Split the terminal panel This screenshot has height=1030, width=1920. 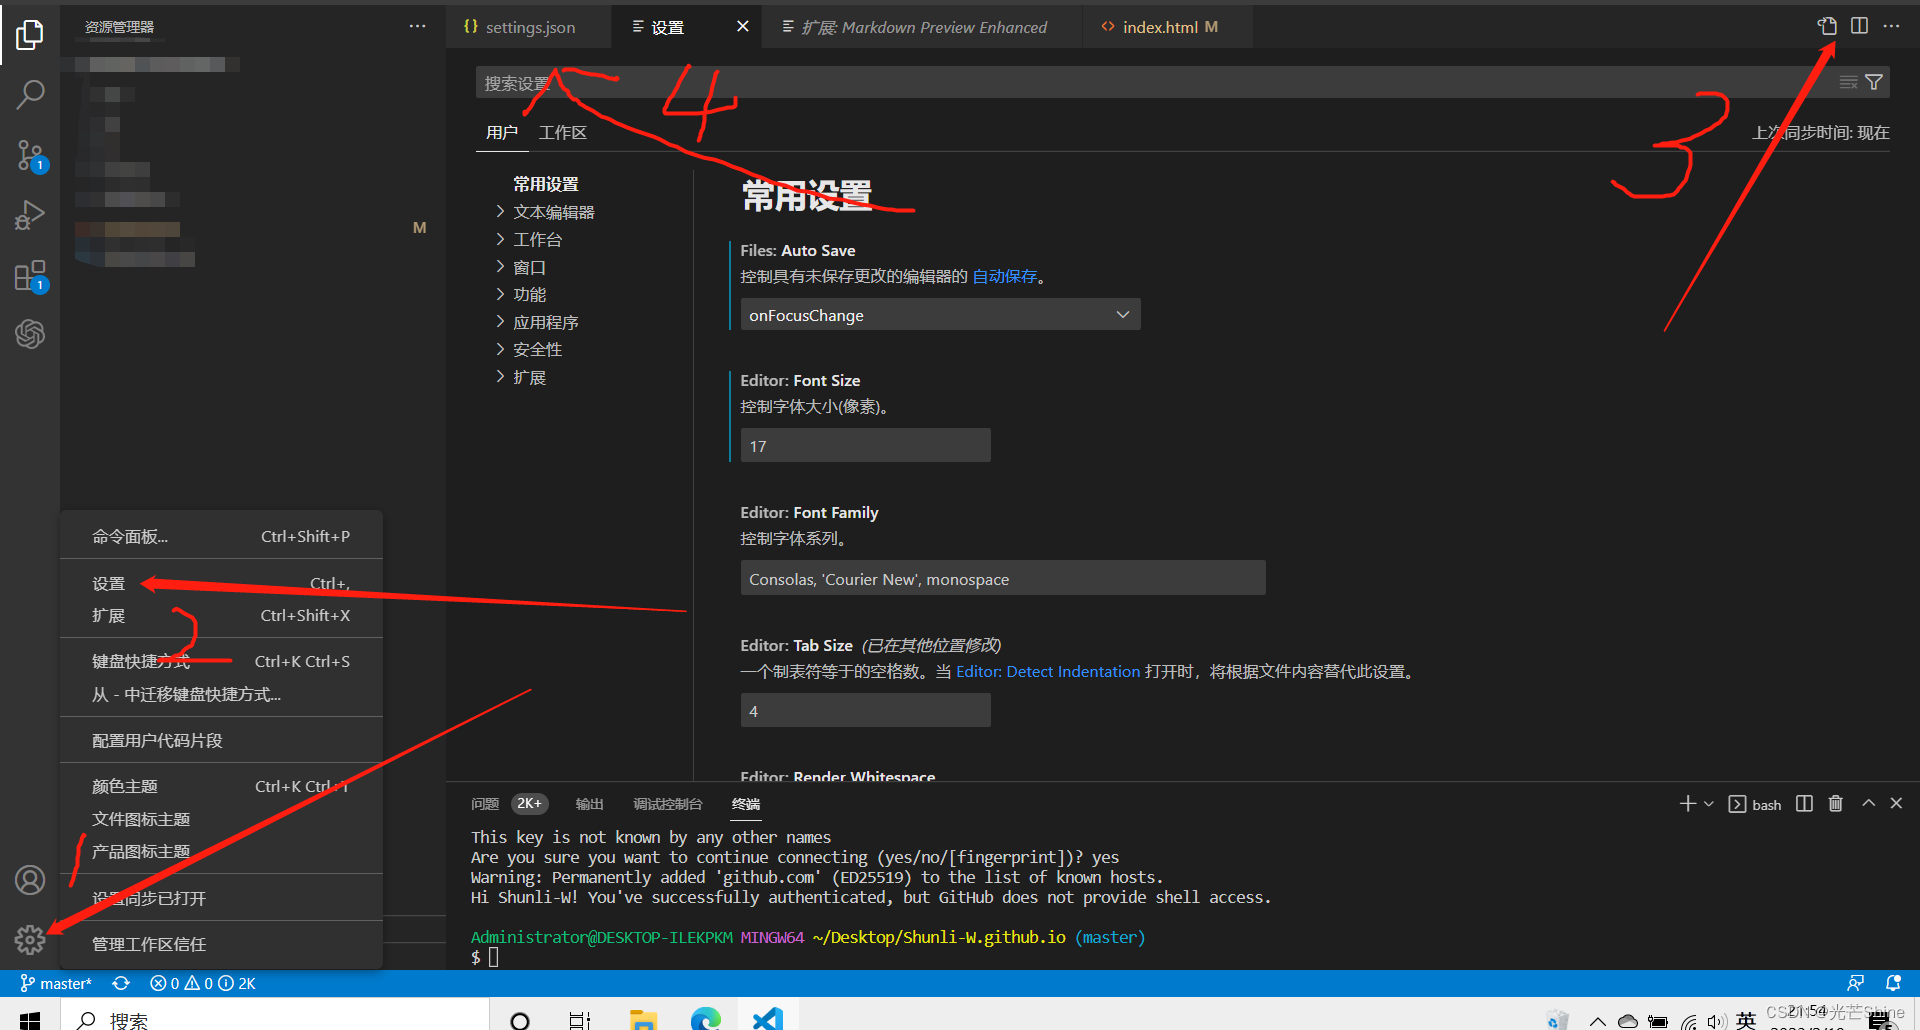pos(1804,804)
